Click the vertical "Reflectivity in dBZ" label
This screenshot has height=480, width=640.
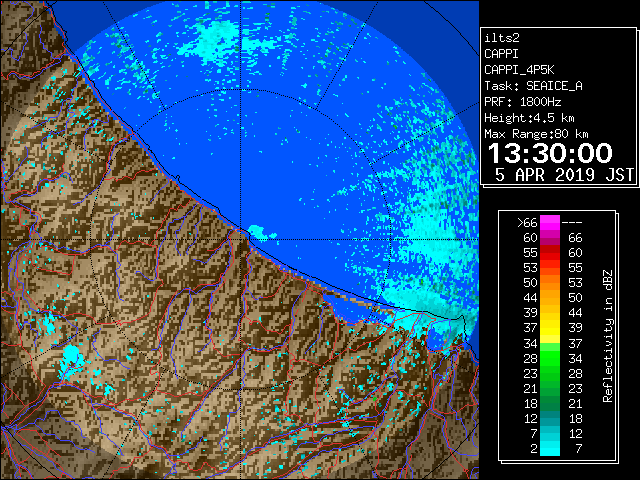click(x=607, y=336)
